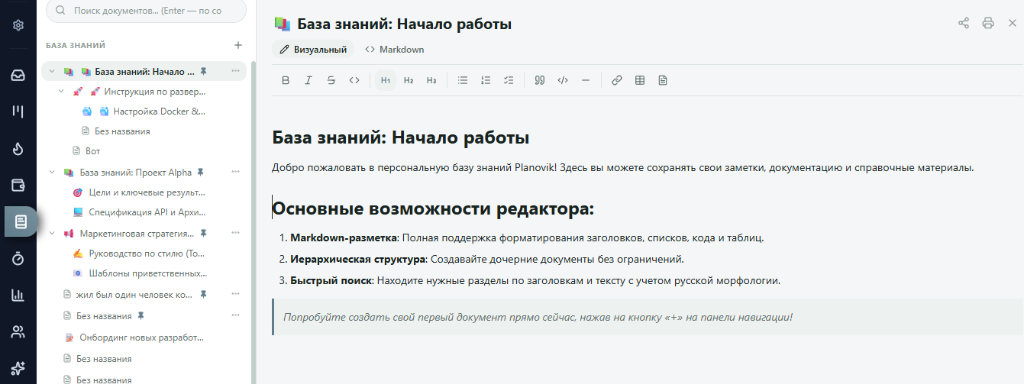Viewport: 1024px width, 384px height.
Task: Open more options for База знаний: Начало
Action: click(x=235, y=71)
